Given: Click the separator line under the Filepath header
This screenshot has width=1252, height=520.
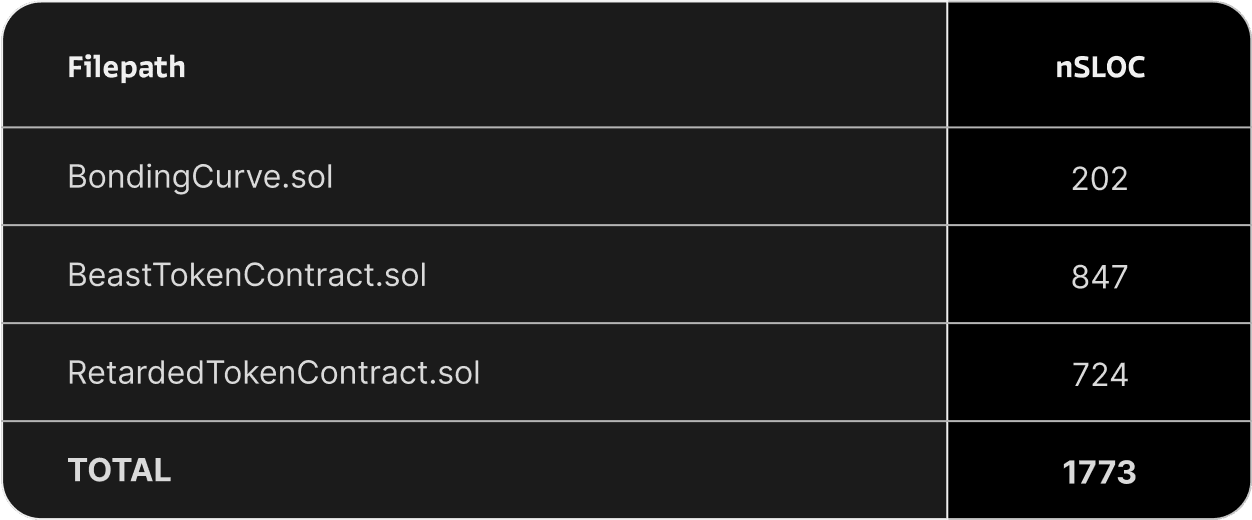Looking at the screenshot, I should click(x=474, y=127).
